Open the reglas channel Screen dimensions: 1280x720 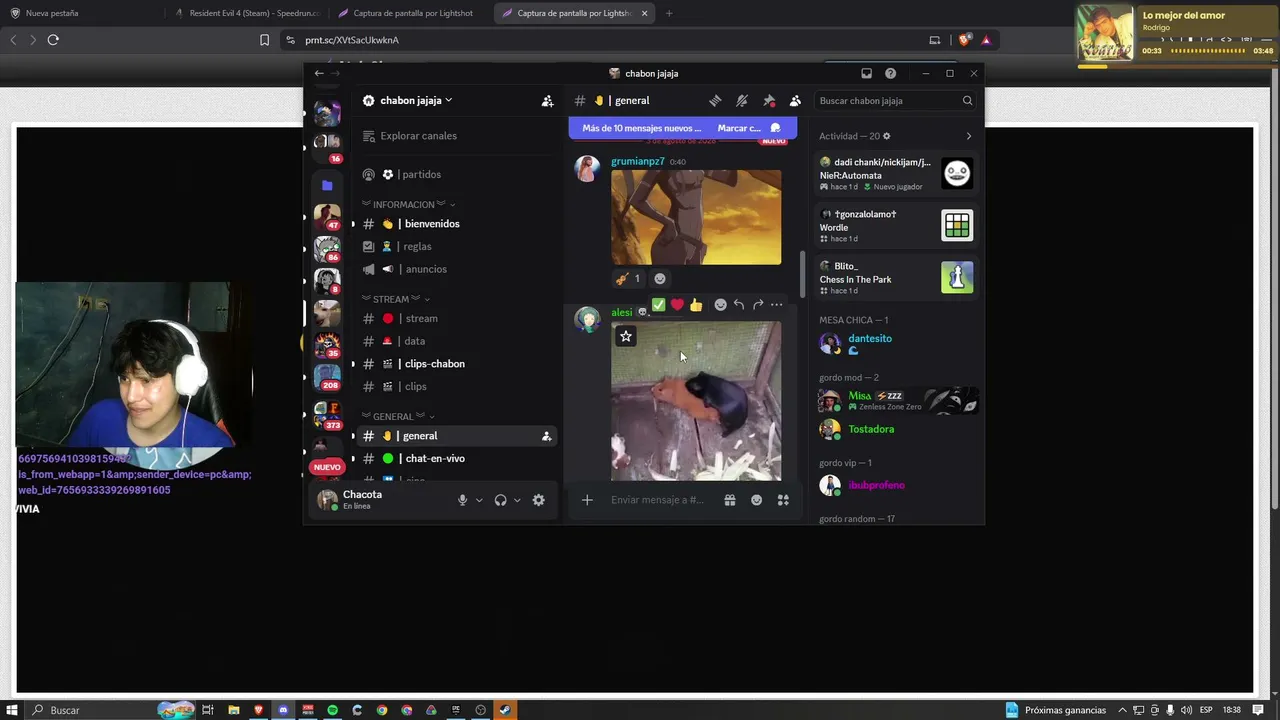[456, 247]
